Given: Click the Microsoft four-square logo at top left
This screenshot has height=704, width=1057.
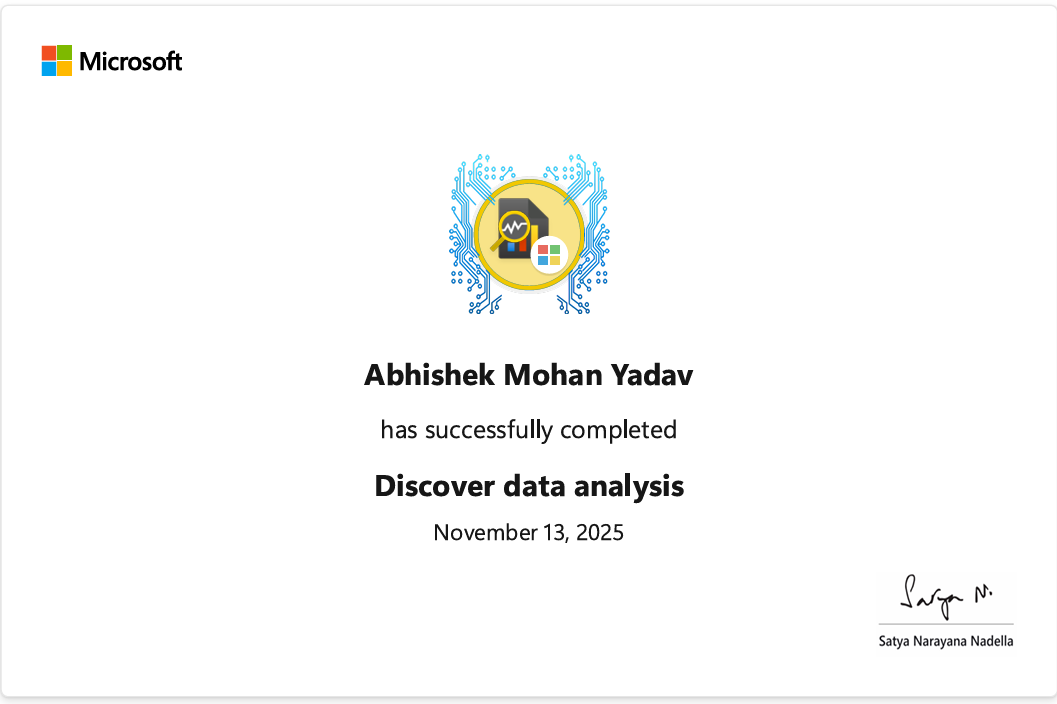Looking at the screenshot, I should (57, 61).
